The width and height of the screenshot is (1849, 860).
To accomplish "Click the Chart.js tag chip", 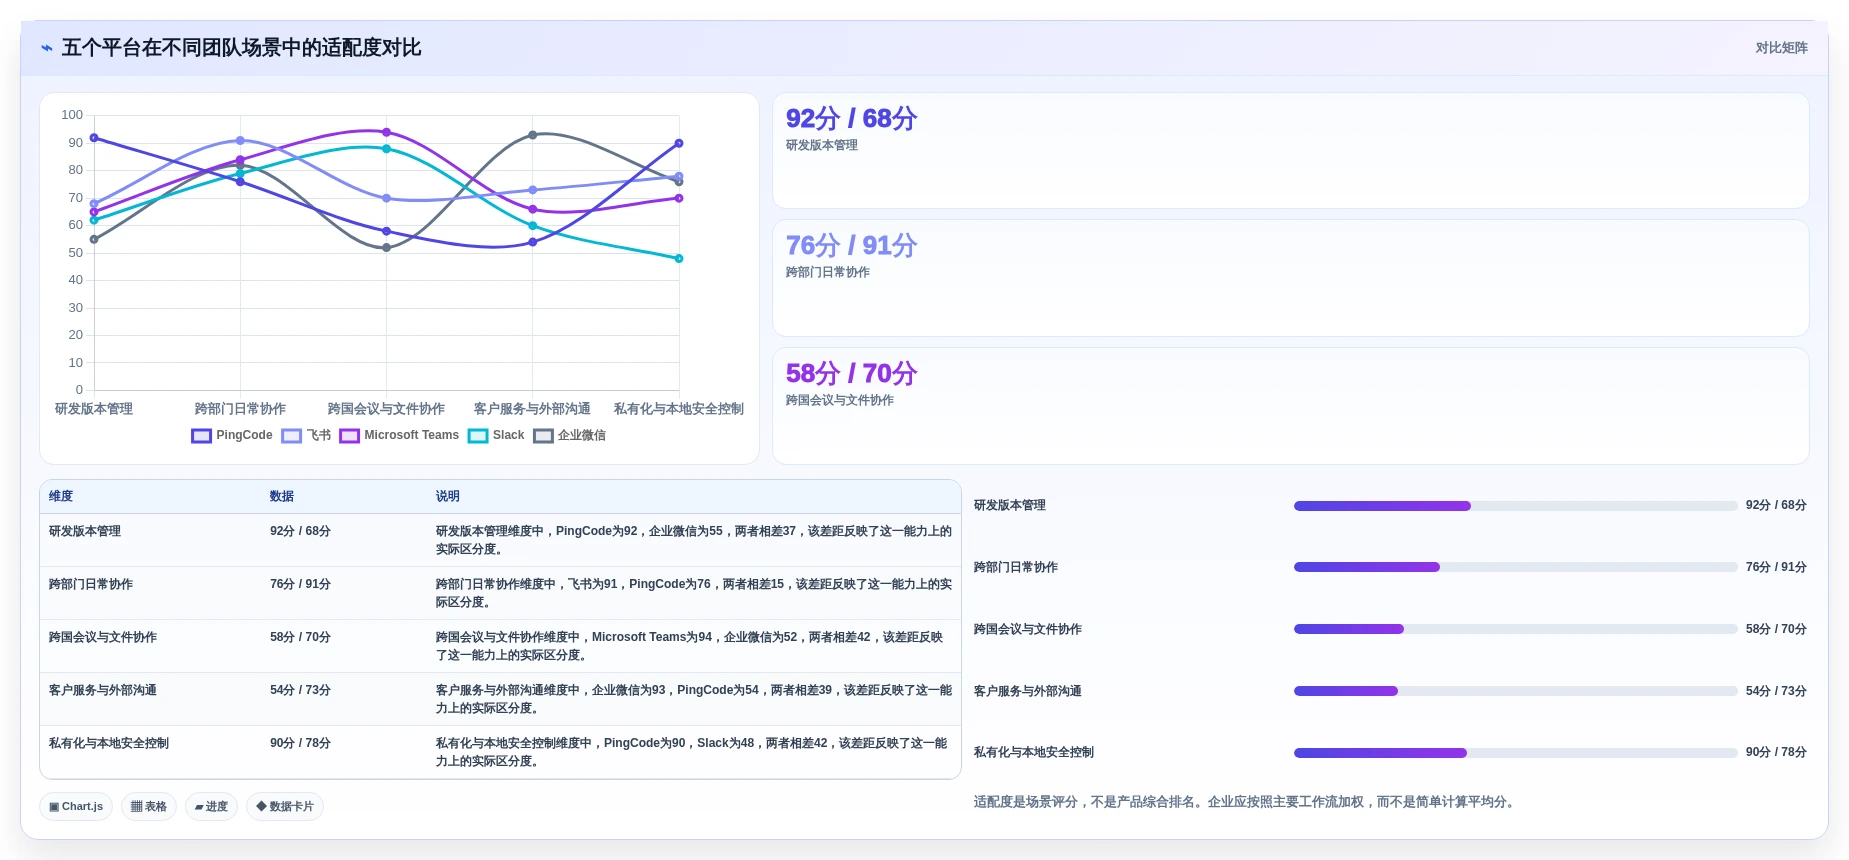I will pyautogui.click(x=76, y=806).
